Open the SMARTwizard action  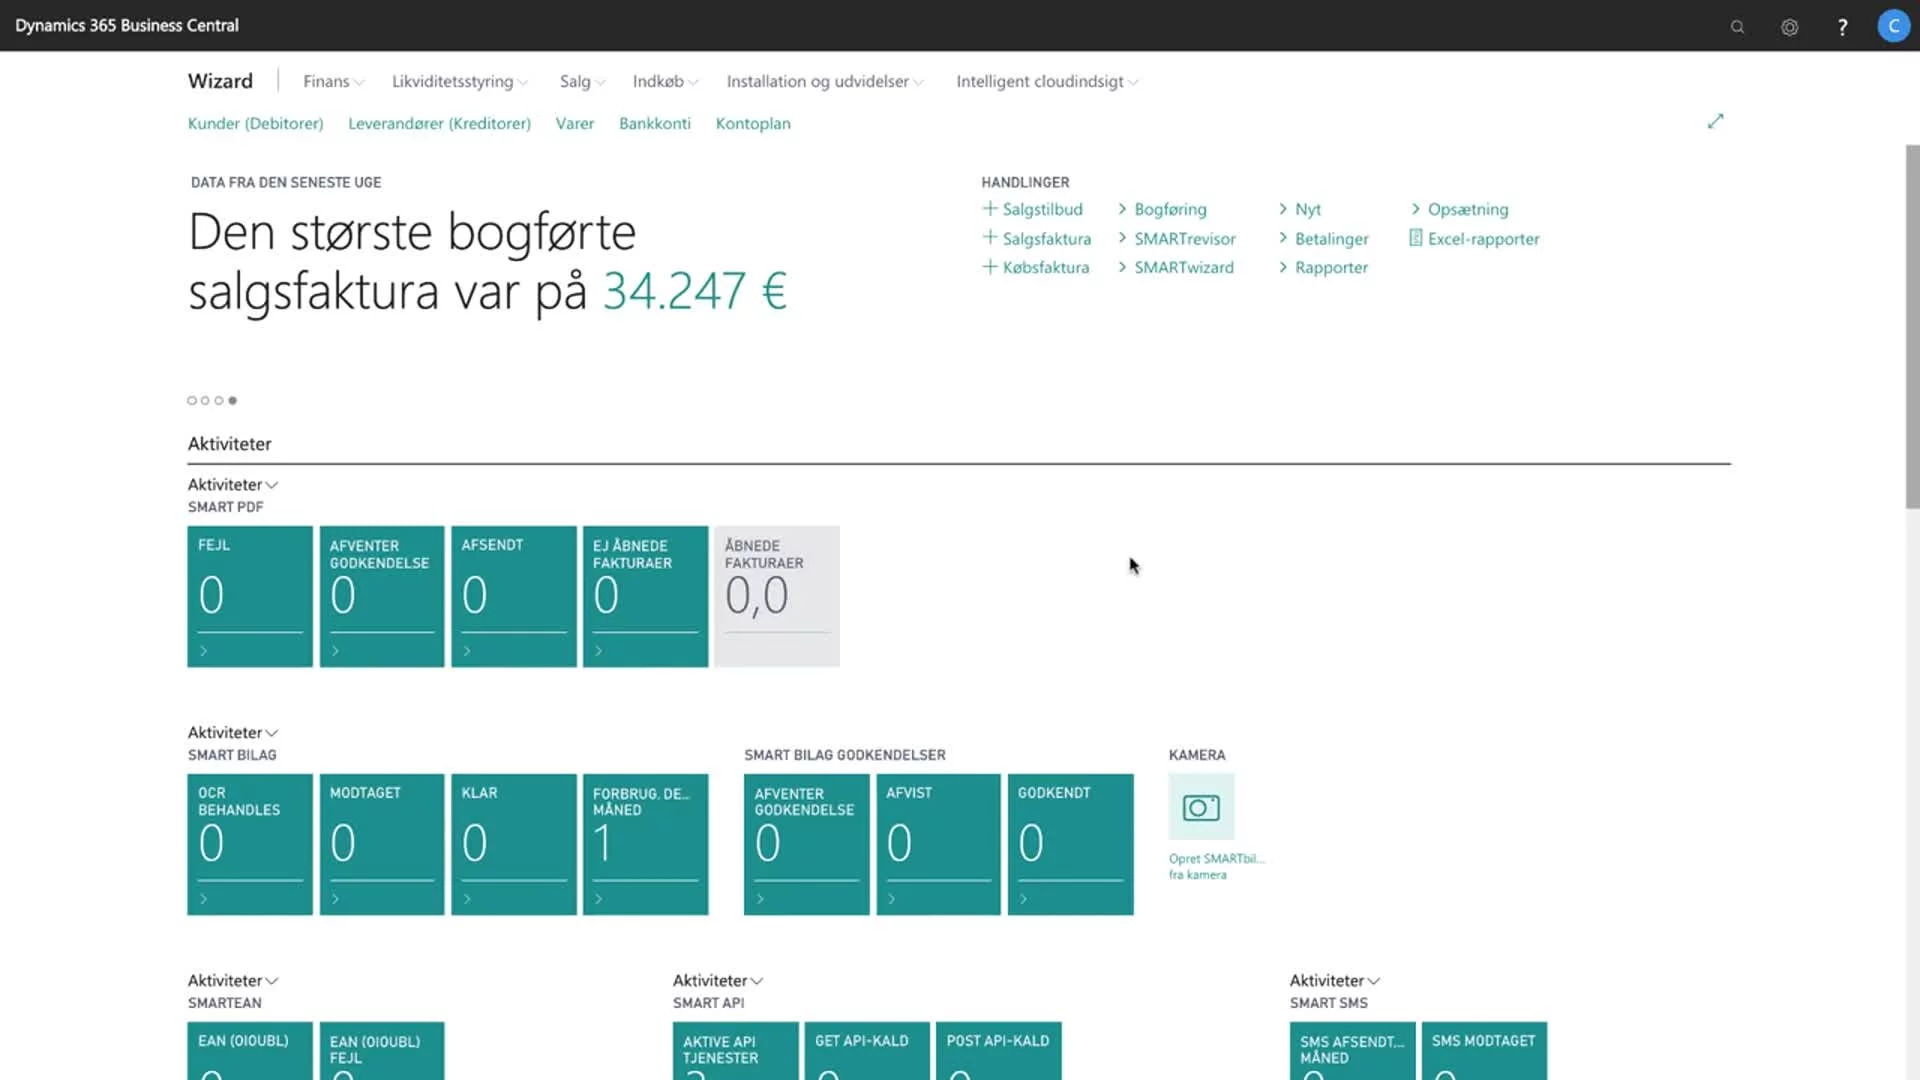1176,267
